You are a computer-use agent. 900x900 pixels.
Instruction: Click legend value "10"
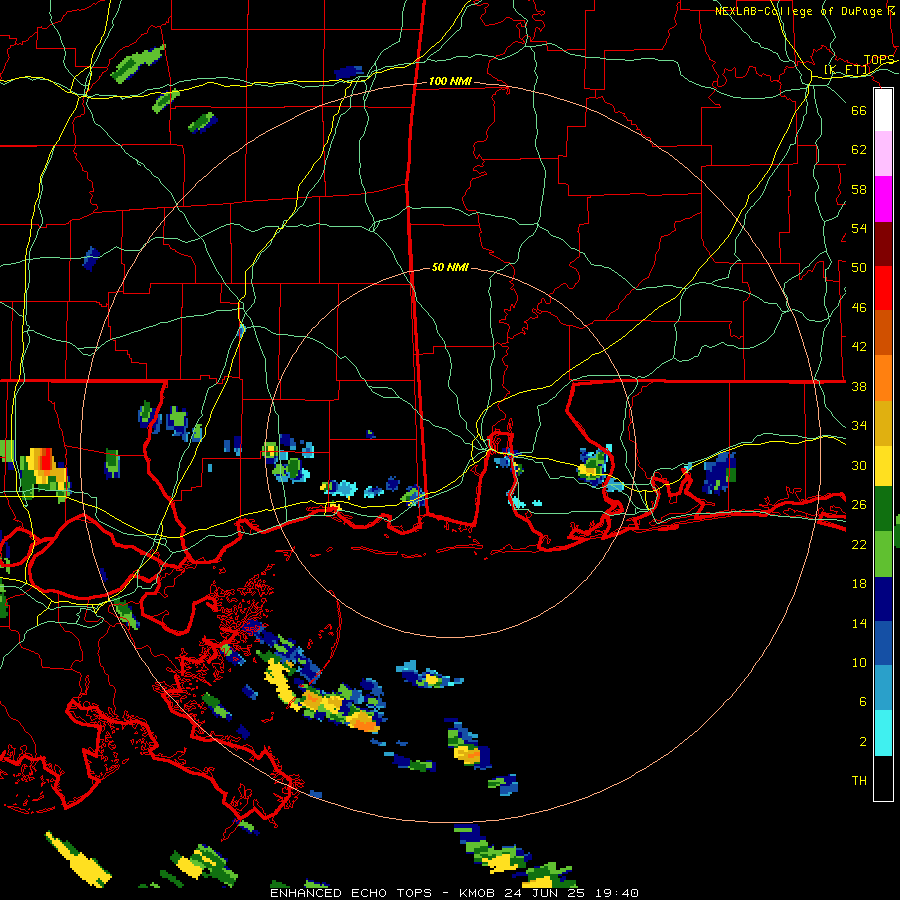(859, 663)
